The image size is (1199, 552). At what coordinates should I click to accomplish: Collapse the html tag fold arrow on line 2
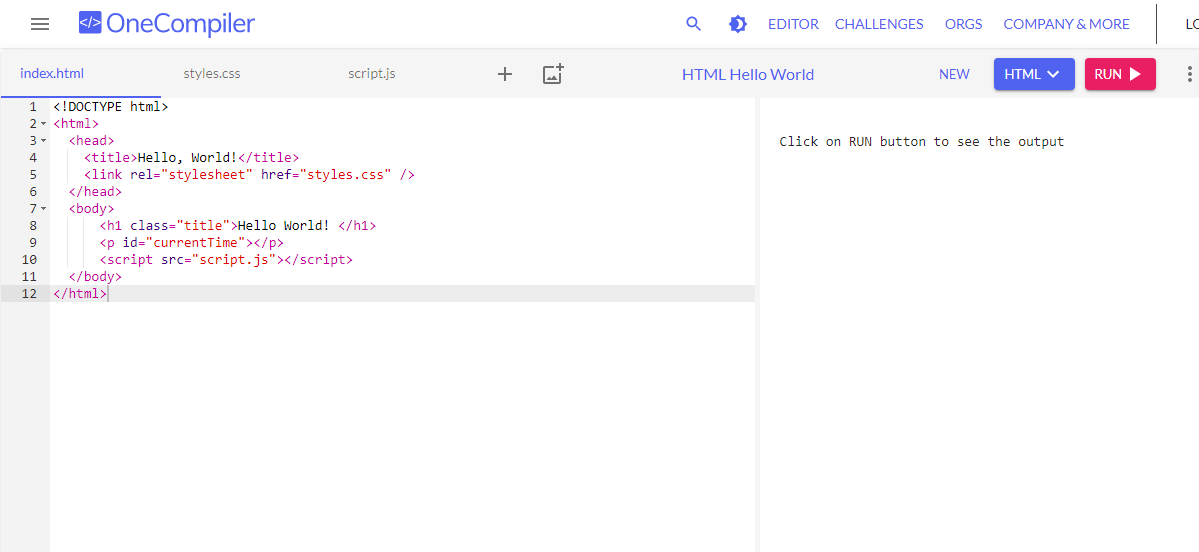43,124
